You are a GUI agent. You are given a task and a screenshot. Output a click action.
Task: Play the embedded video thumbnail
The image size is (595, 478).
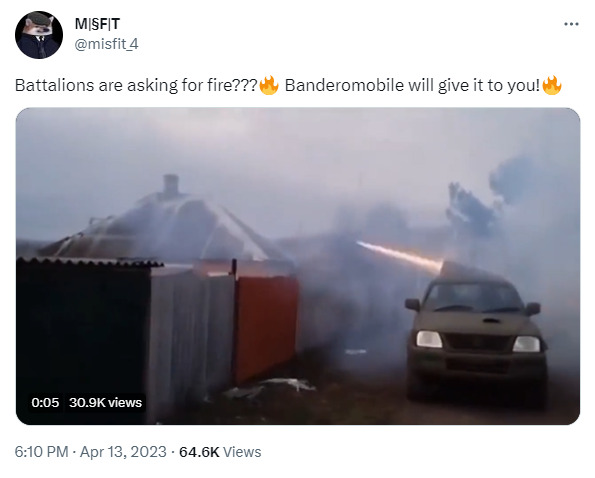(x=298, y=266)
